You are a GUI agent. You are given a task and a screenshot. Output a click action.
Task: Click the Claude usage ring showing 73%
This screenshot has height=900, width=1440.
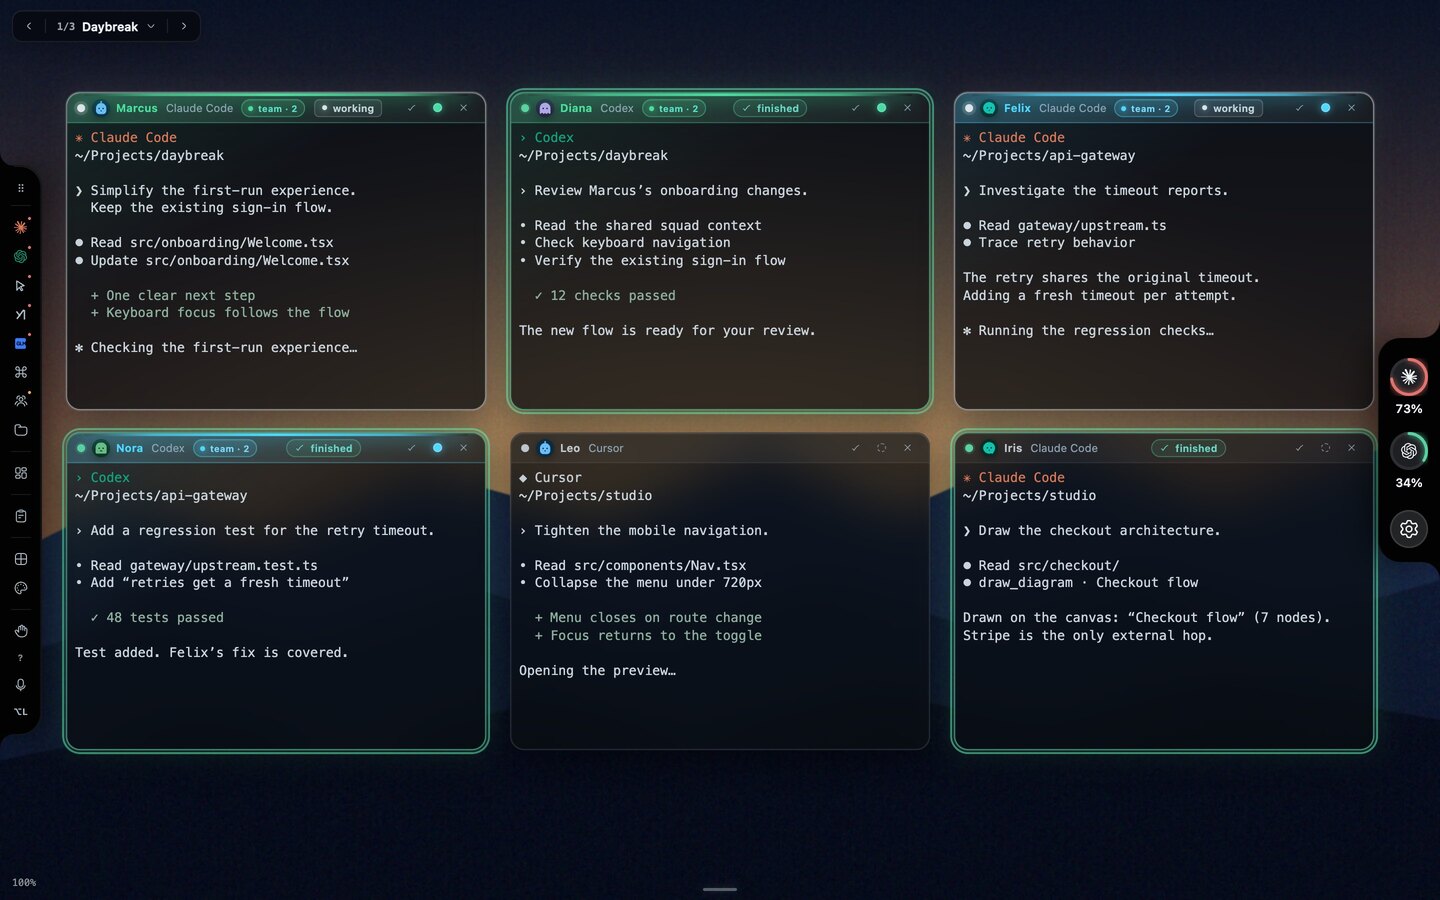(1409, 377)
